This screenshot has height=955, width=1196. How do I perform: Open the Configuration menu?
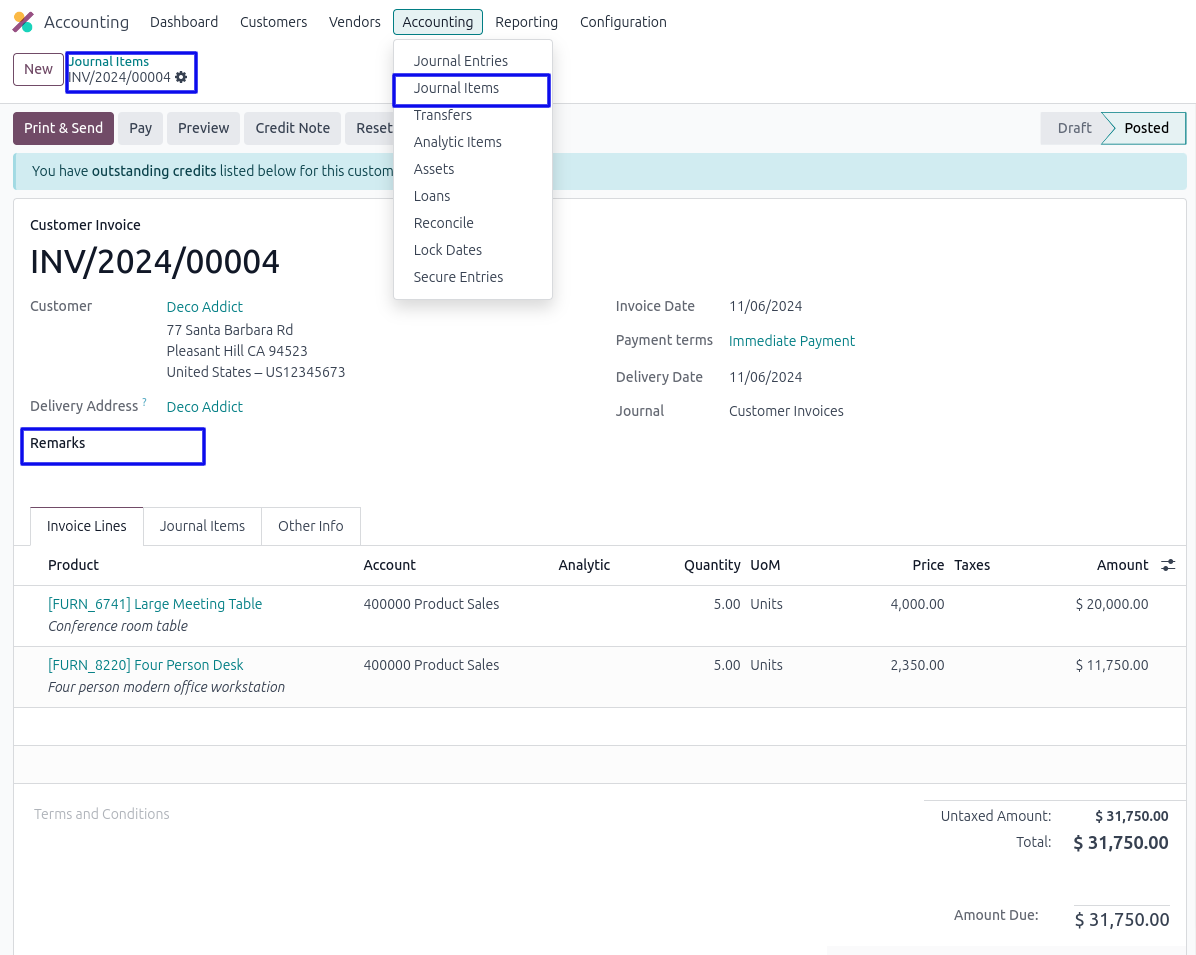[622, 22]
